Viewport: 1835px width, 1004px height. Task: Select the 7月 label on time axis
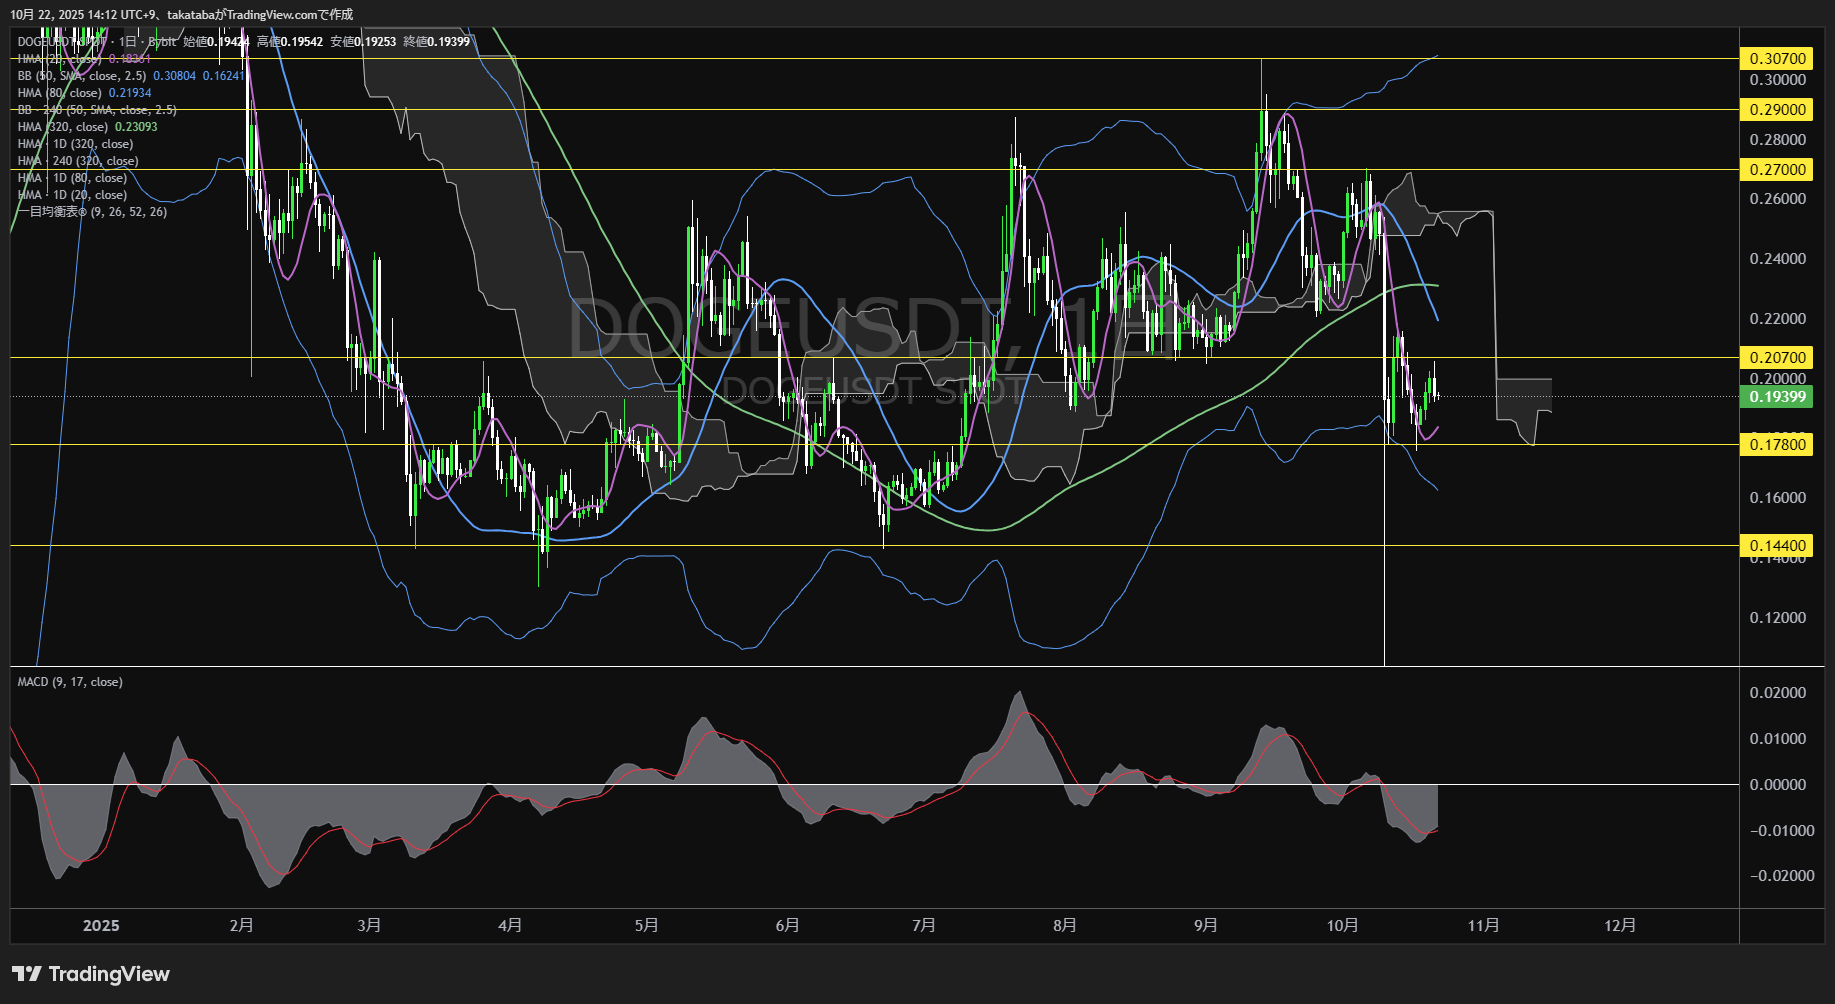tap(924, 926)
